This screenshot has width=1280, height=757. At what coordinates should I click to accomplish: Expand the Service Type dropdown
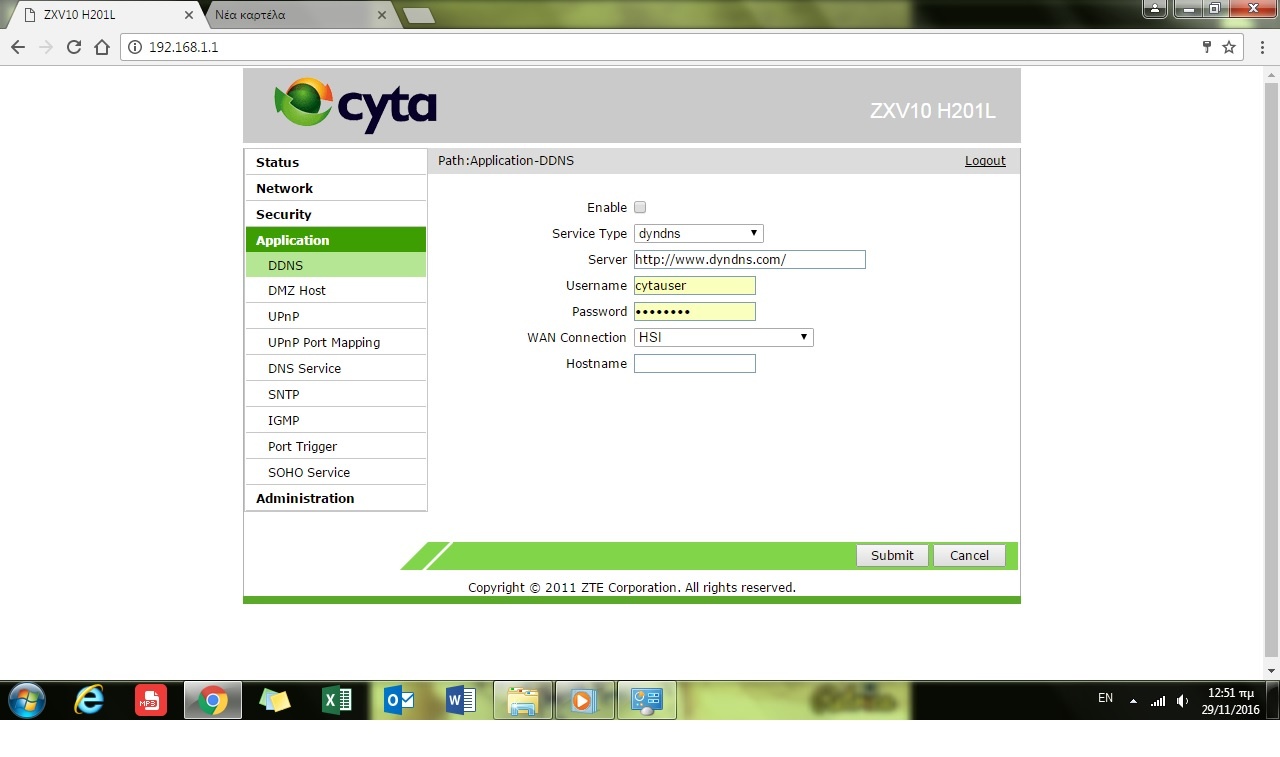tap(698, 234)
